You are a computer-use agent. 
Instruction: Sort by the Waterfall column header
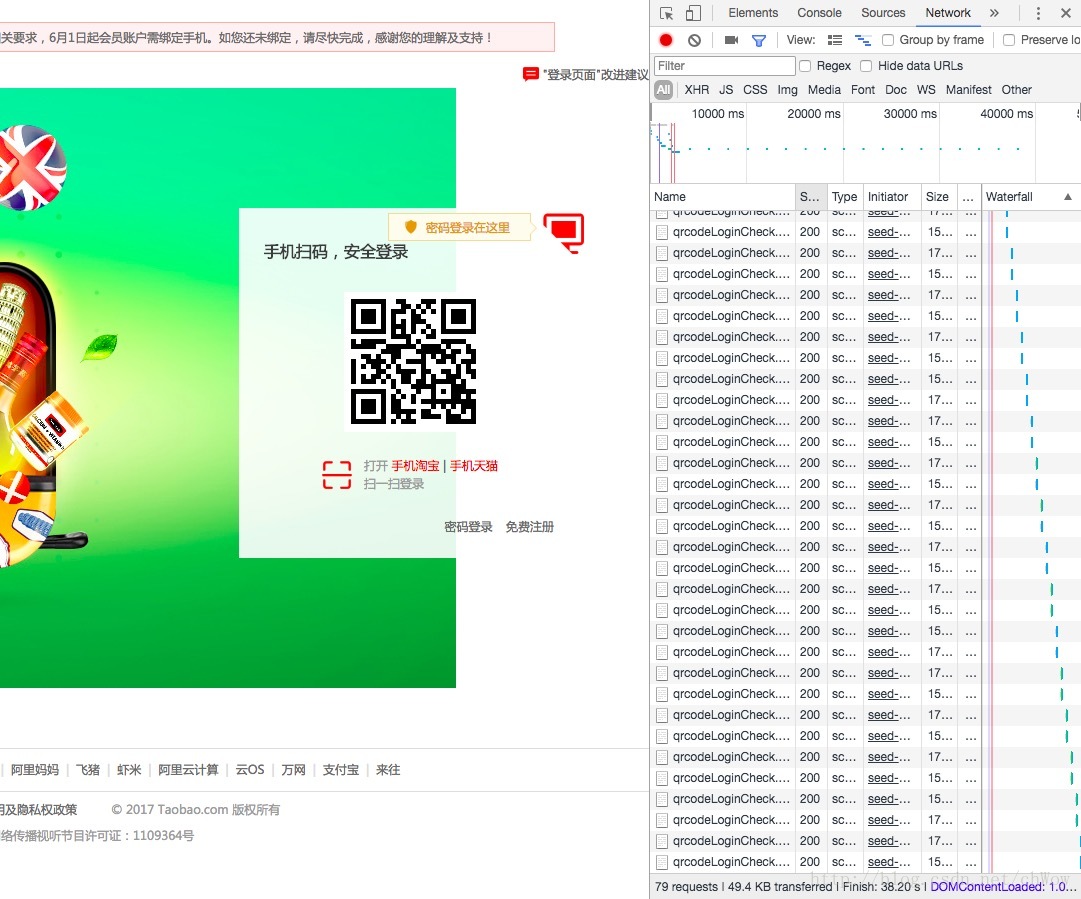(x=1031, y=196)
